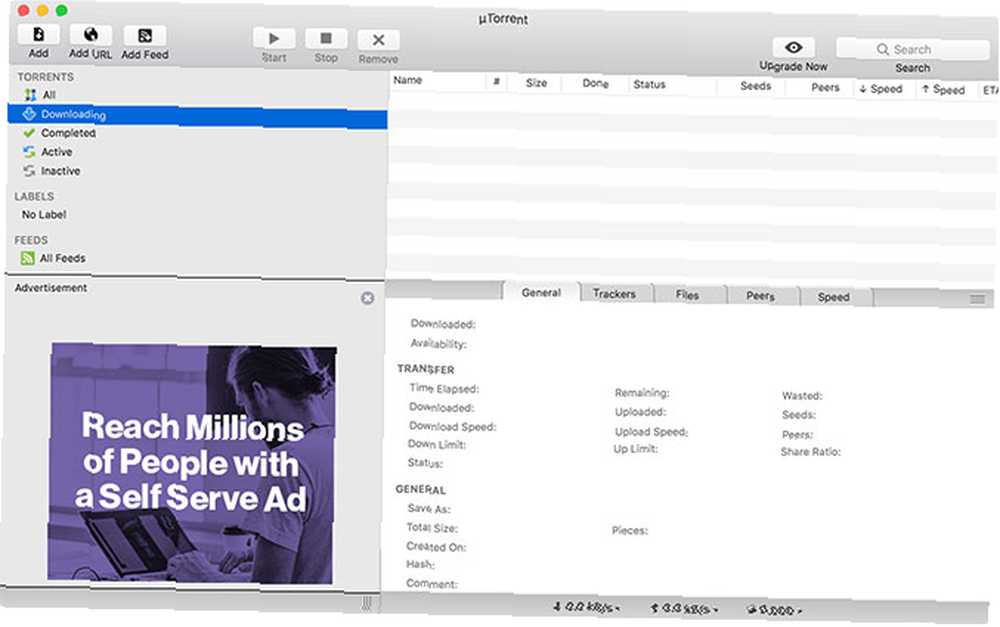Switch to the Speed tab
The height and width of the screenshot is (627, 1000).
pyautogui.click(x=834, y=297)
